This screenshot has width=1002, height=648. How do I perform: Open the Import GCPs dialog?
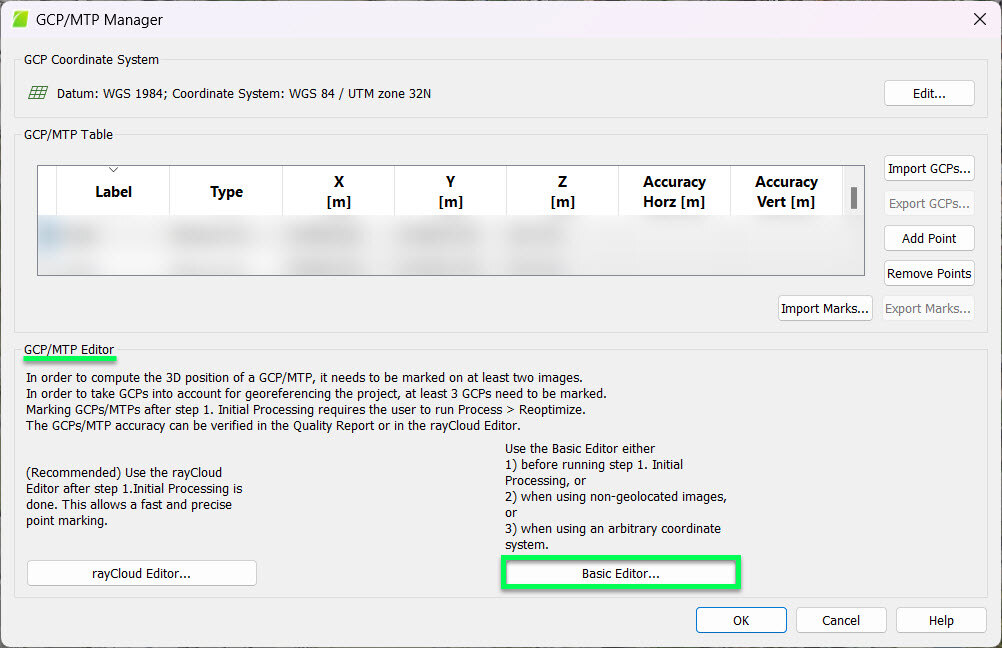[928, 168]
